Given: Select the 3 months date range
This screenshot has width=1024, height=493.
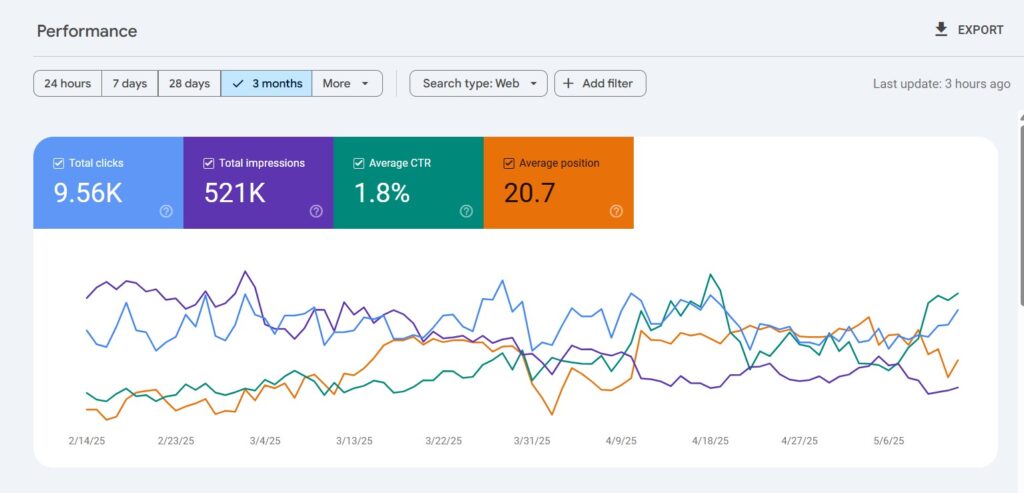Looking at the screenshot, I should click(266, 84).
